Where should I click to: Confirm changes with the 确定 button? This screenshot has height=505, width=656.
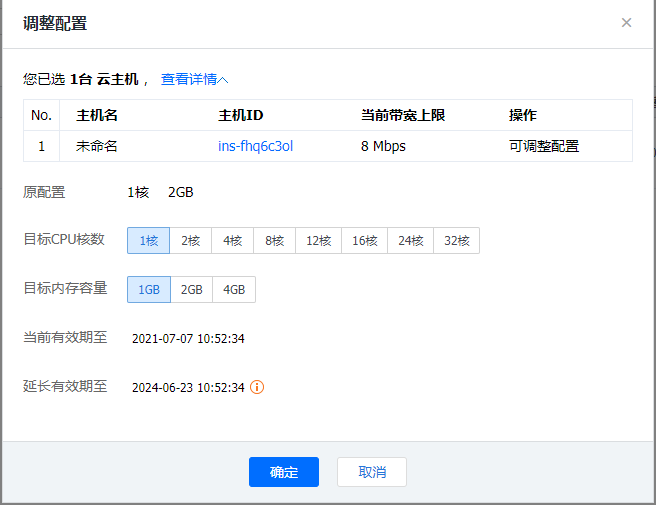pos(284,472)
